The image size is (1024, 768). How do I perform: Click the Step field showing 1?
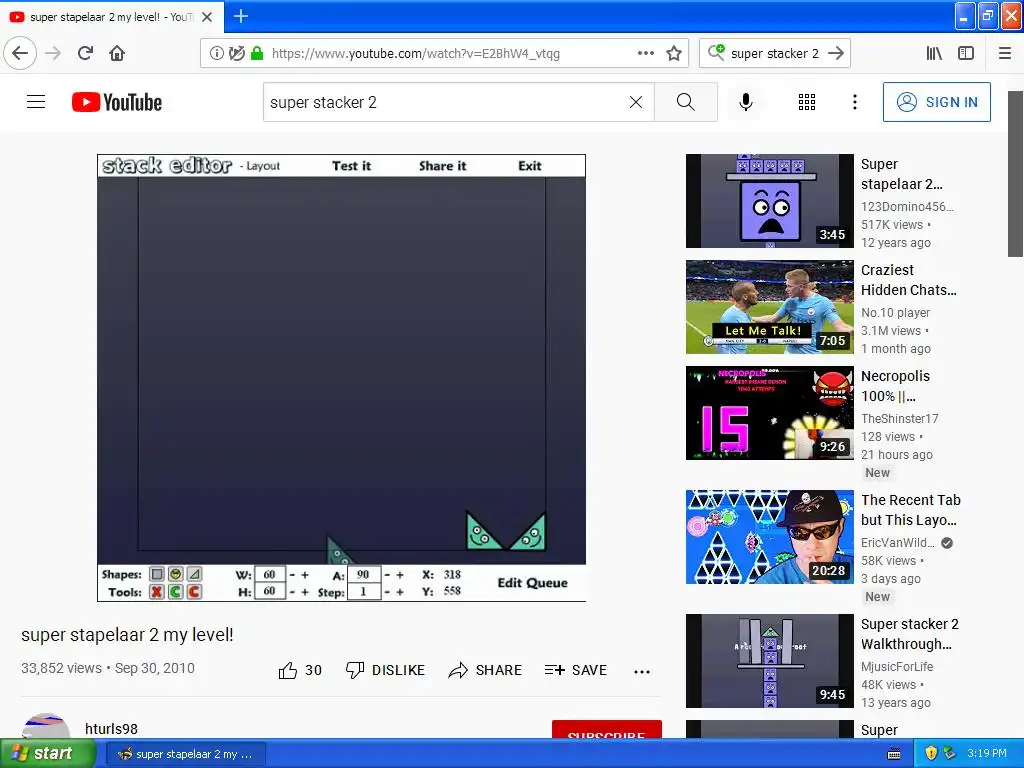[364, 592]
